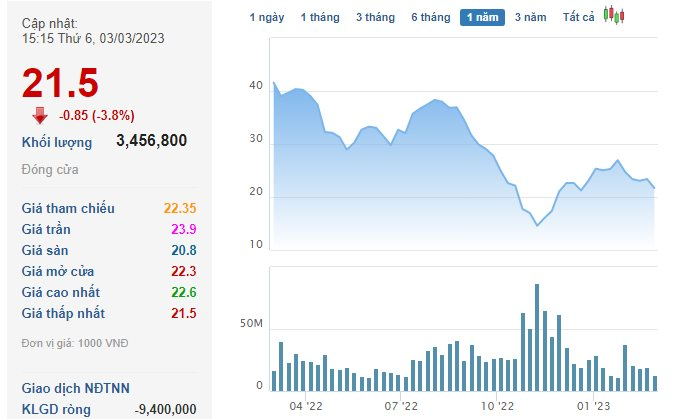The image size is (676, 419).
Task: Click the candlestick chart type icon
Action: point(613,16)
